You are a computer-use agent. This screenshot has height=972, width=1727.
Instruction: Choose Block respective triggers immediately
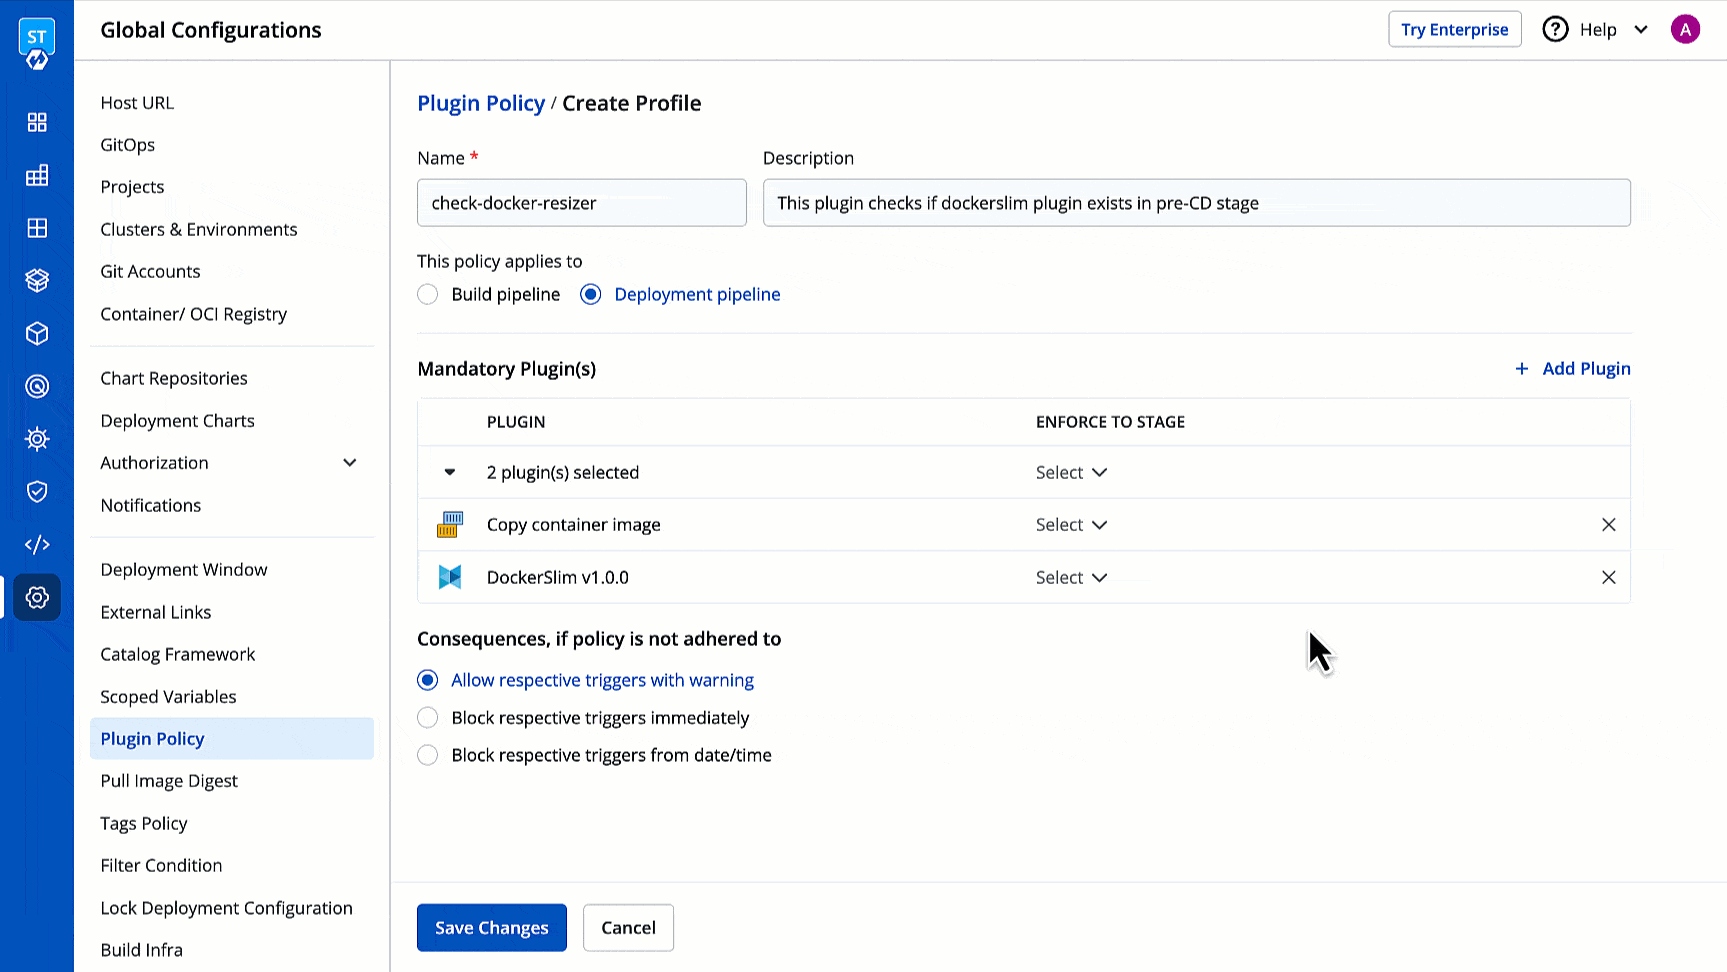(427, 717)
